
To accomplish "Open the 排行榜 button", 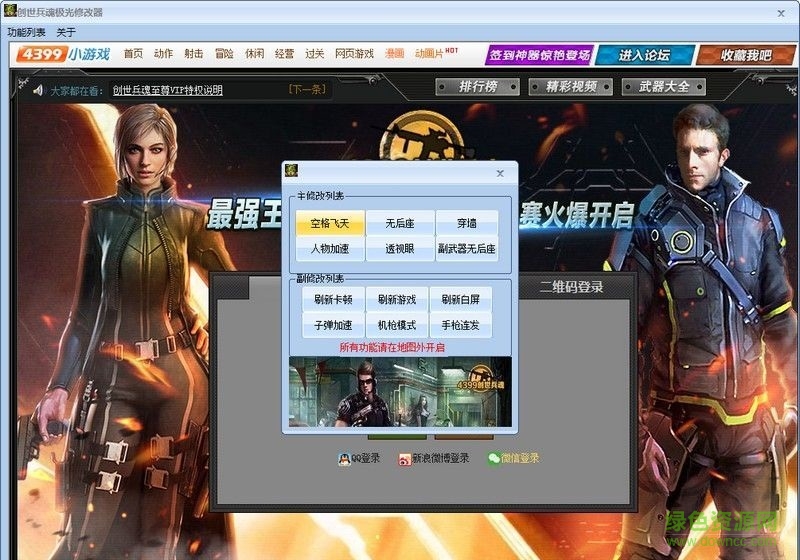I will pyautogui.click(x=478, y=87).
